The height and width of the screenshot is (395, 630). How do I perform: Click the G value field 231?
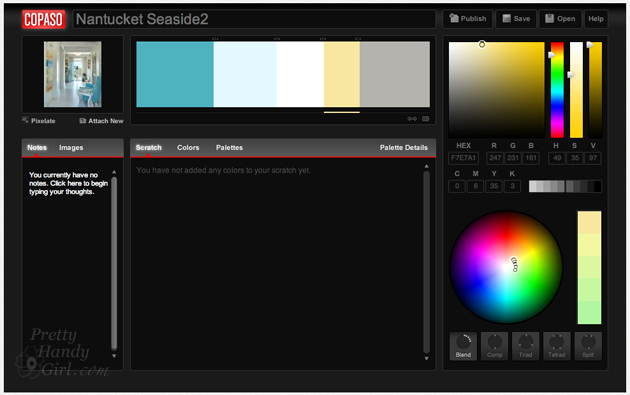coord(513,158)
